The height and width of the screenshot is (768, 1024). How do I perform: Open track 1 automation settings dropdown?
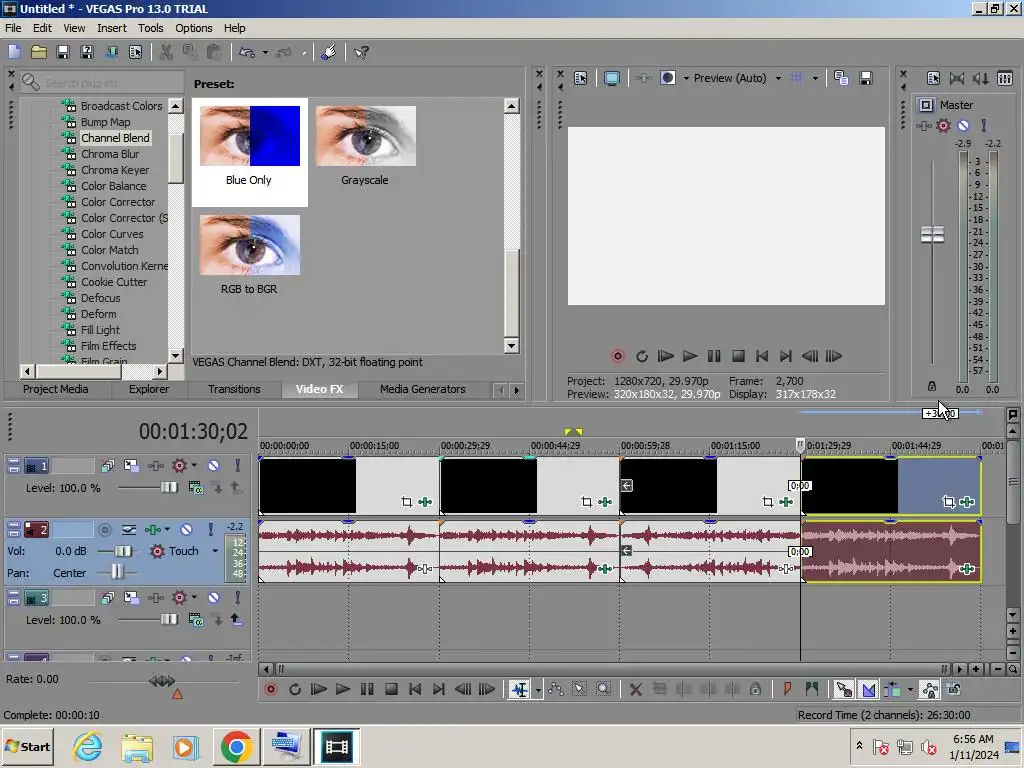point(194,466)
